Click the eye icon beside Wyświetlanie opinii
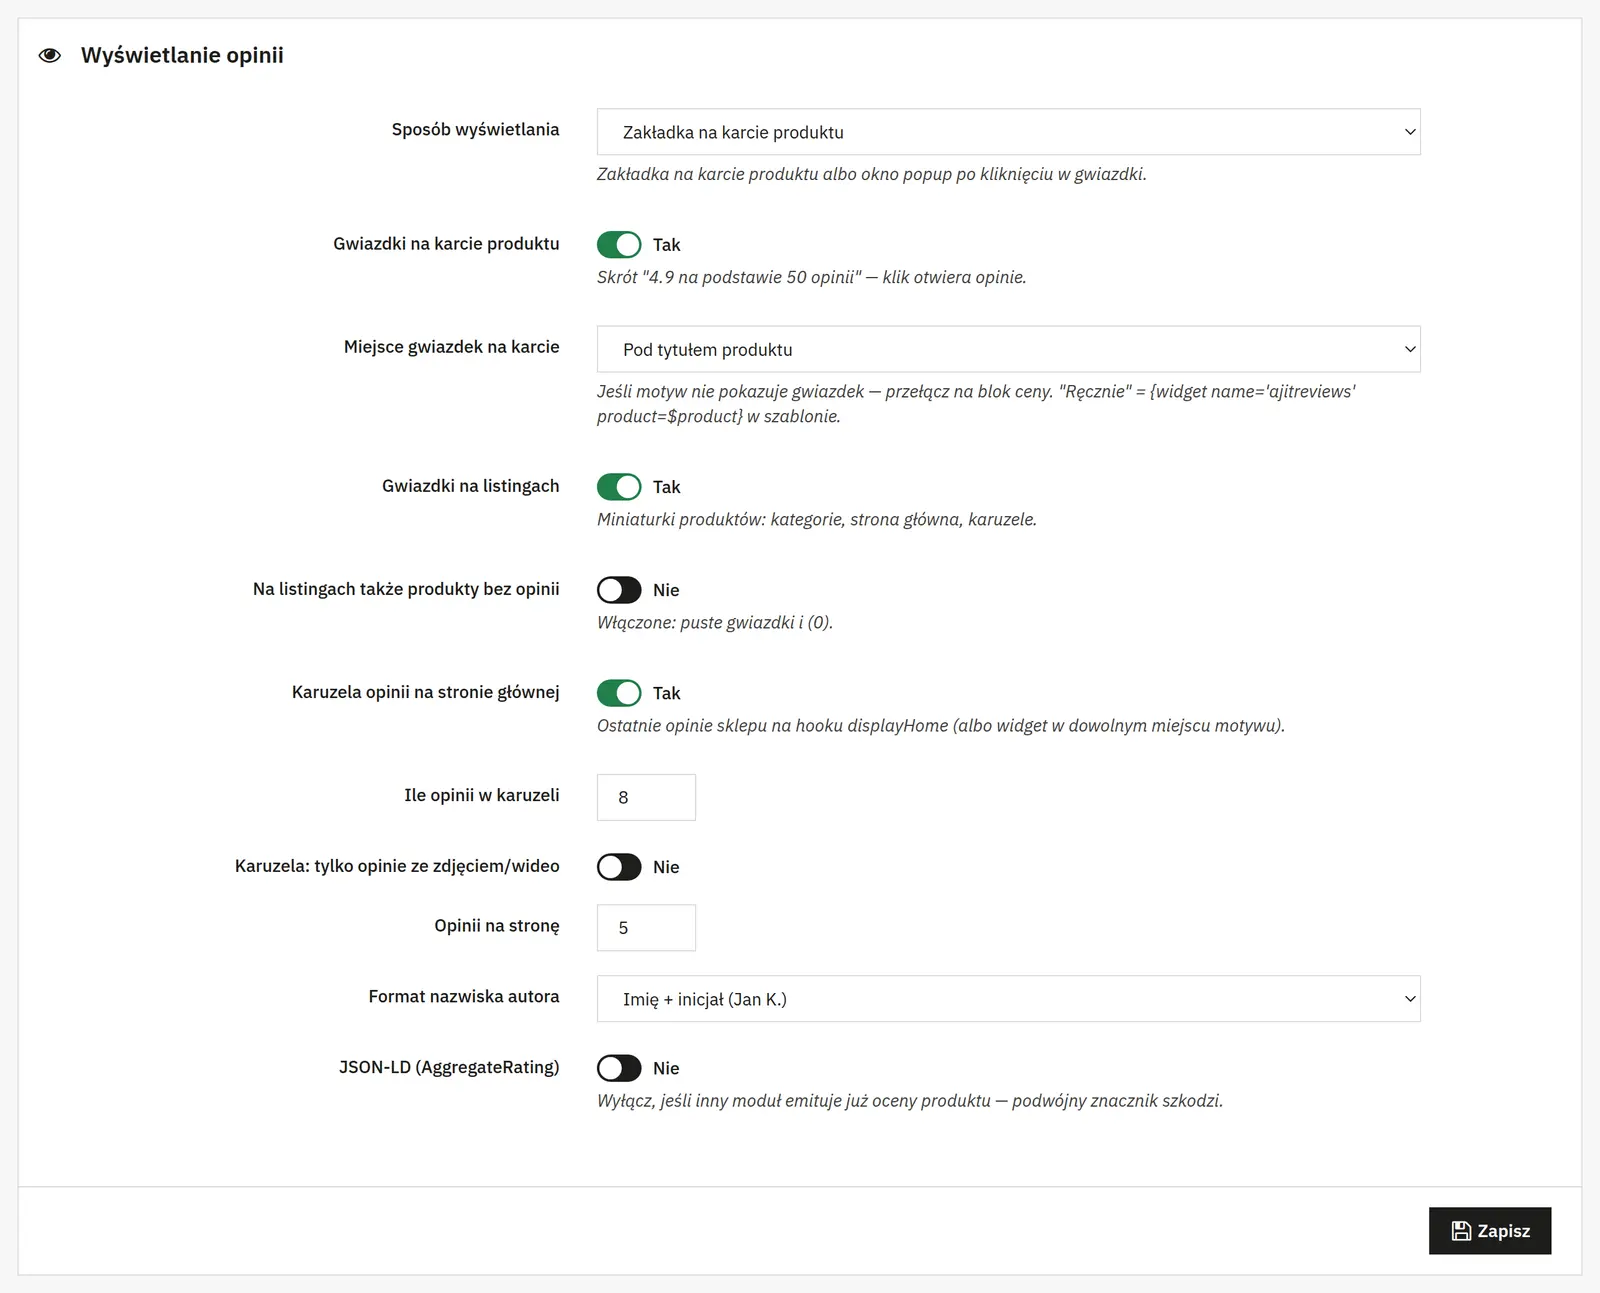 [x=50, y=55]
